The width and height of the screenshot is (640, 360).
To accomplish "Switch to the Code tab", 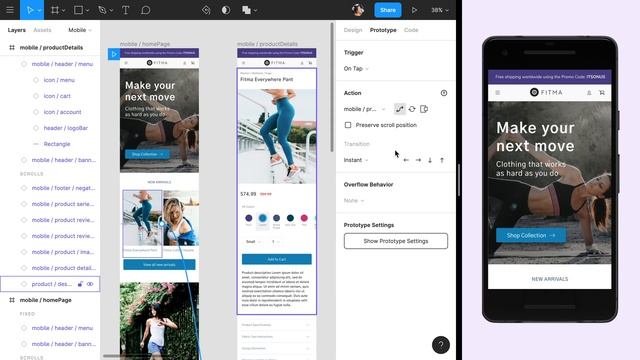I will coord(411,30).
